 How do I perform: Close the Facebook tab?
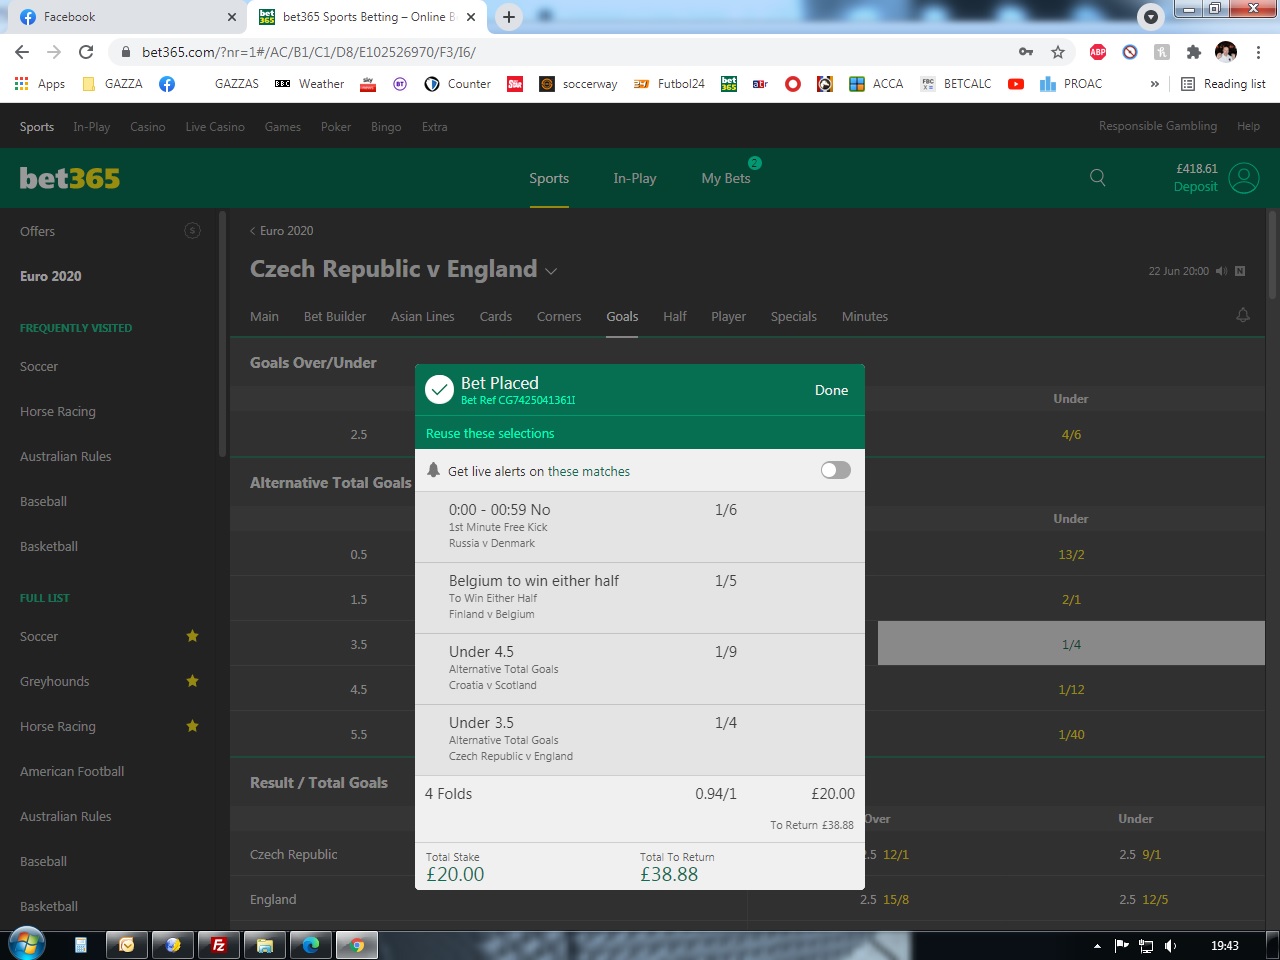pyautogui.click(x=232, y=17)
